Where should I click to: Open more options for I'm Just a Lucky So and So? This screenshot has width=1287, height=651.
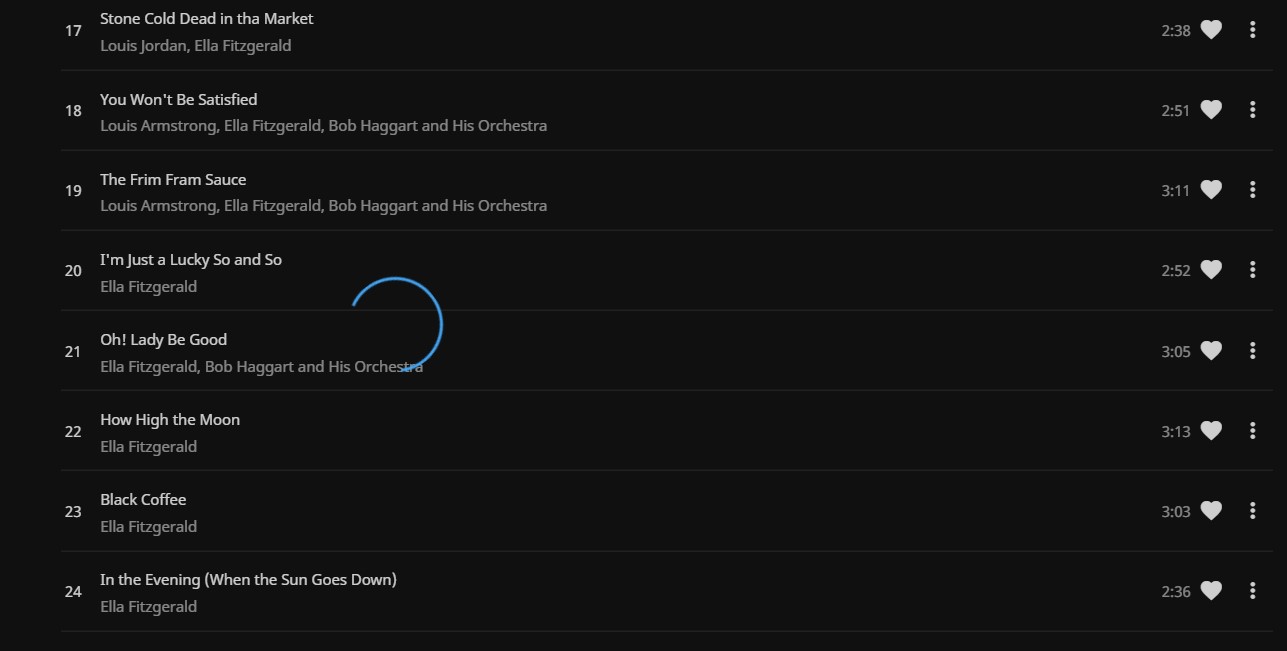[1252, 270]
